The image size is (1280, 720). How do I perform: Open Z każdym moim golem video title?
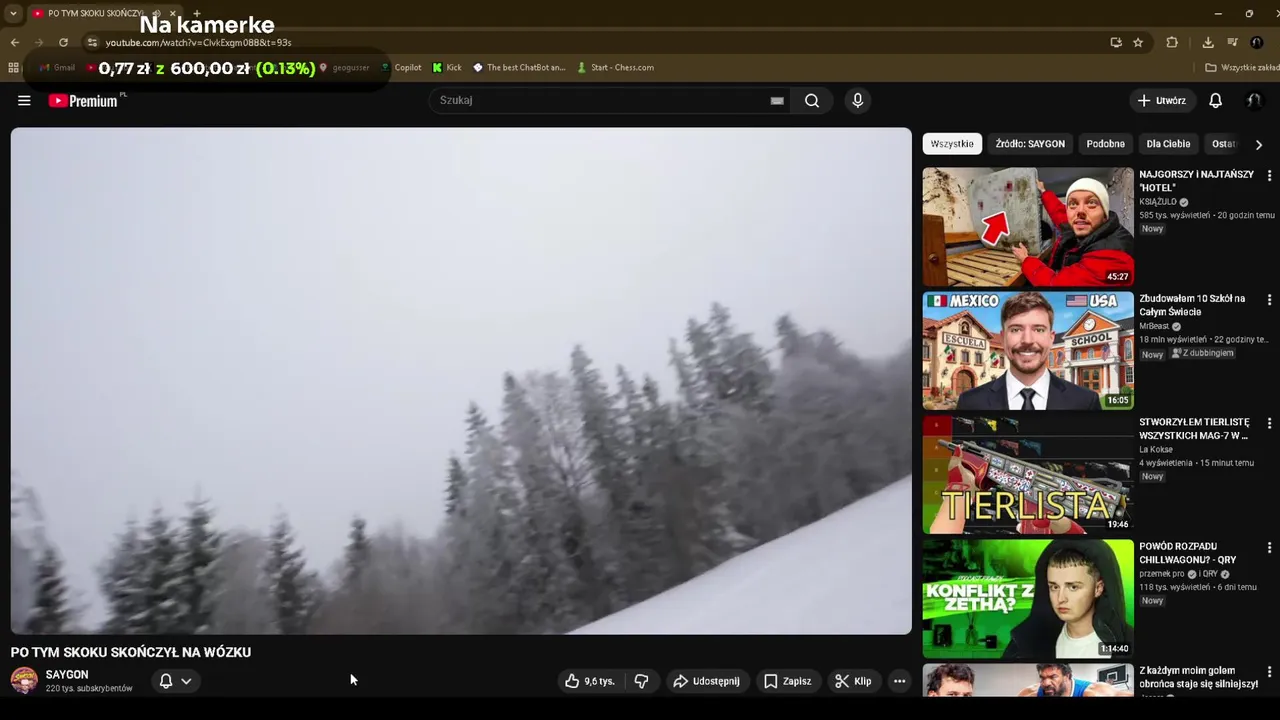pyautogui.click(x=1198, y=677)
